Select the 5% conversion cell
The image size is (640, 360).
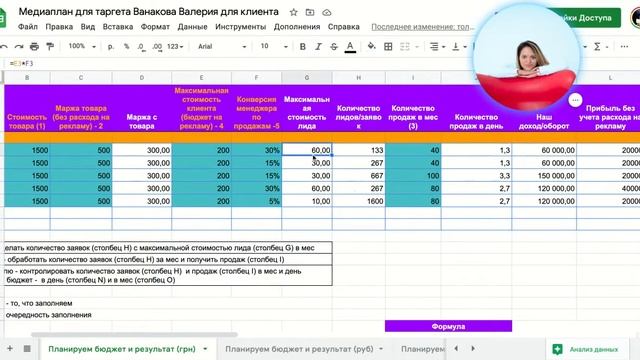coord(256,201)
